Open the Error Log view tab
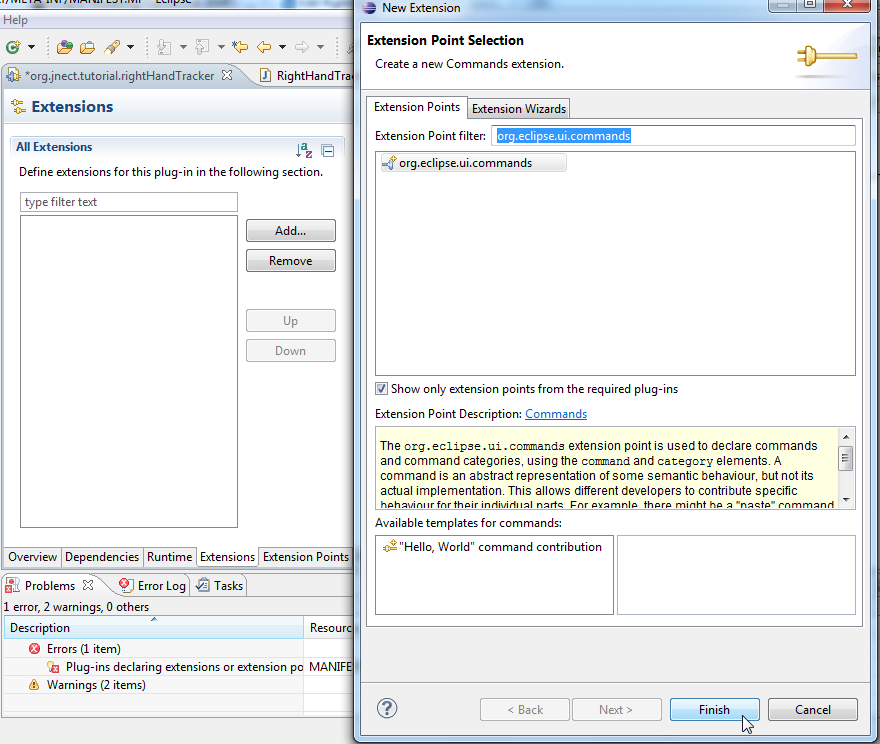This screenshot has height=744, width=880. pos(152,586)
